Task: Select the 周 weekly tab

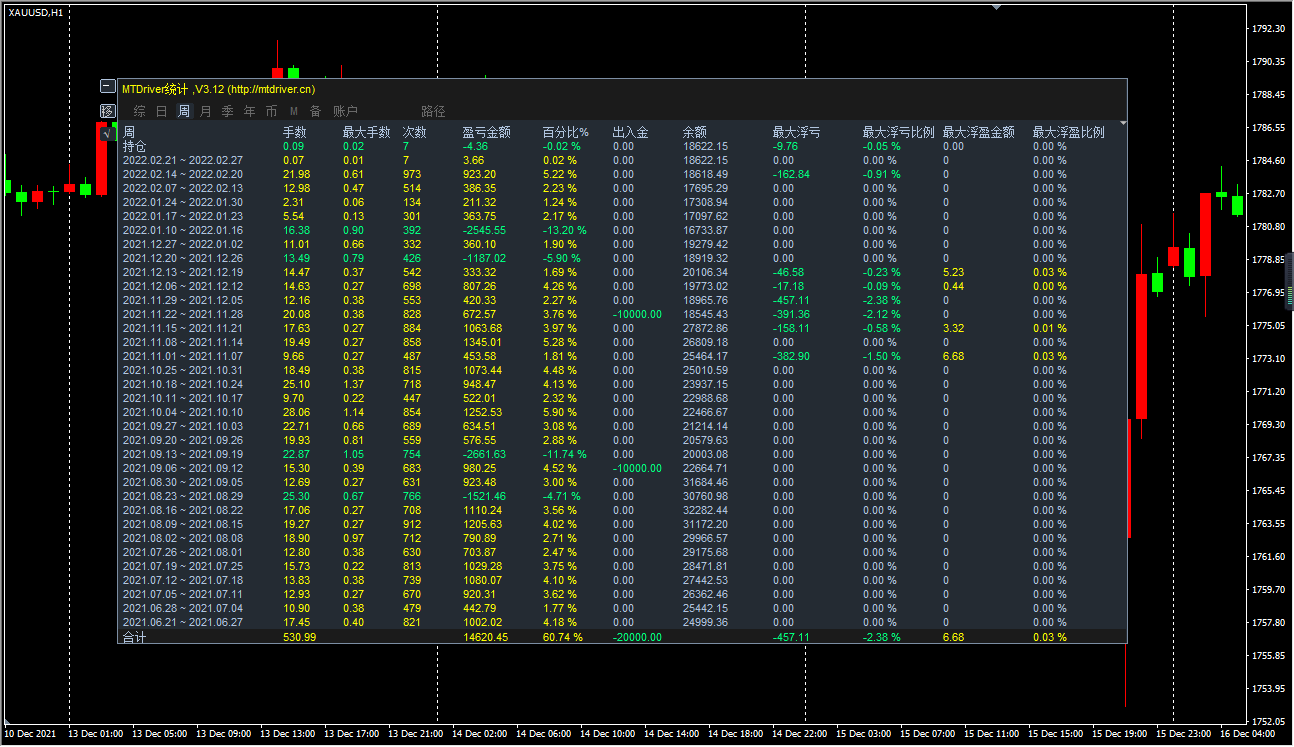Action: 184,111
